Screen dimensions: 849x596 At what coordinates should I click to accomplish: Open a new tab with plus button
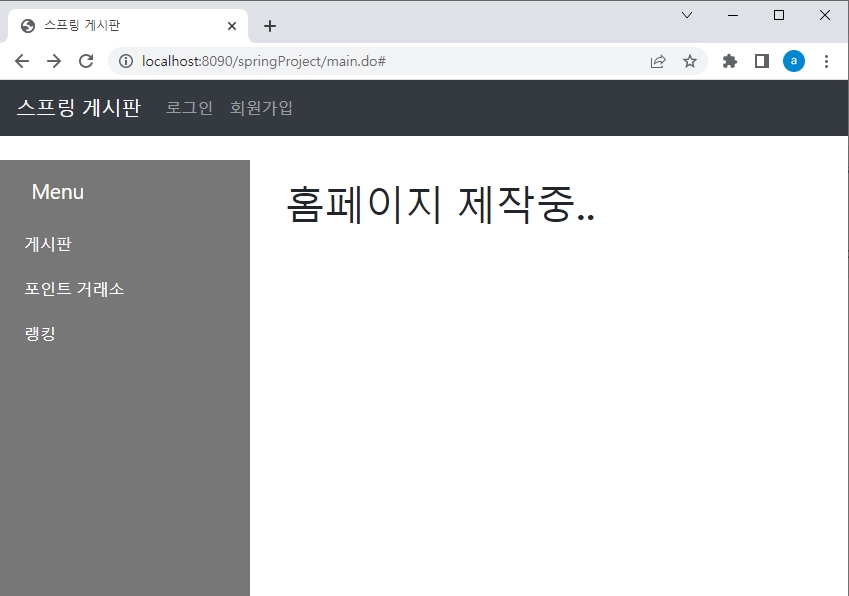[x=270, y=26]
